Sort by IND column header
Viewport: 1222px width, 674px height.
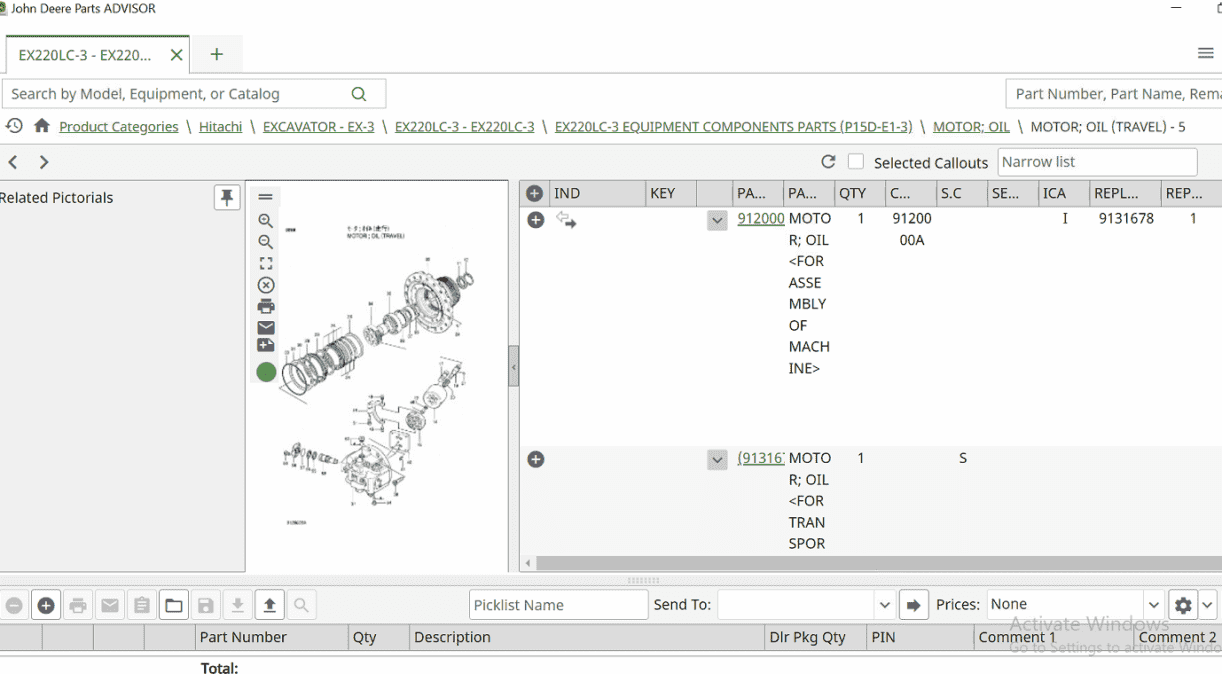click(597, 193)
